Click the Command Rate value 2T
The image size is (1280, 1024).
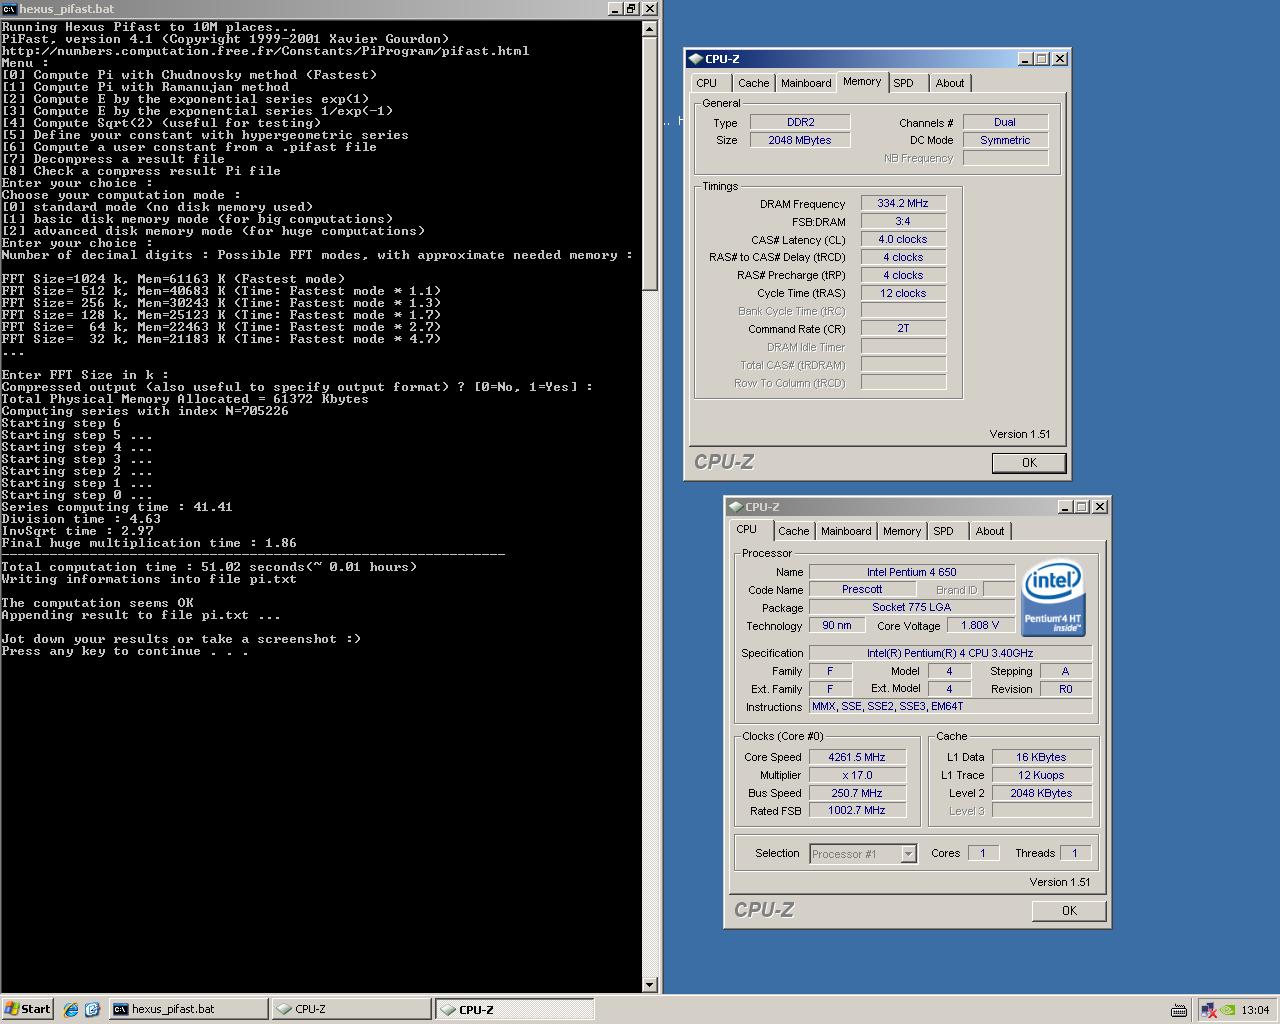click(x=903, y=329)
